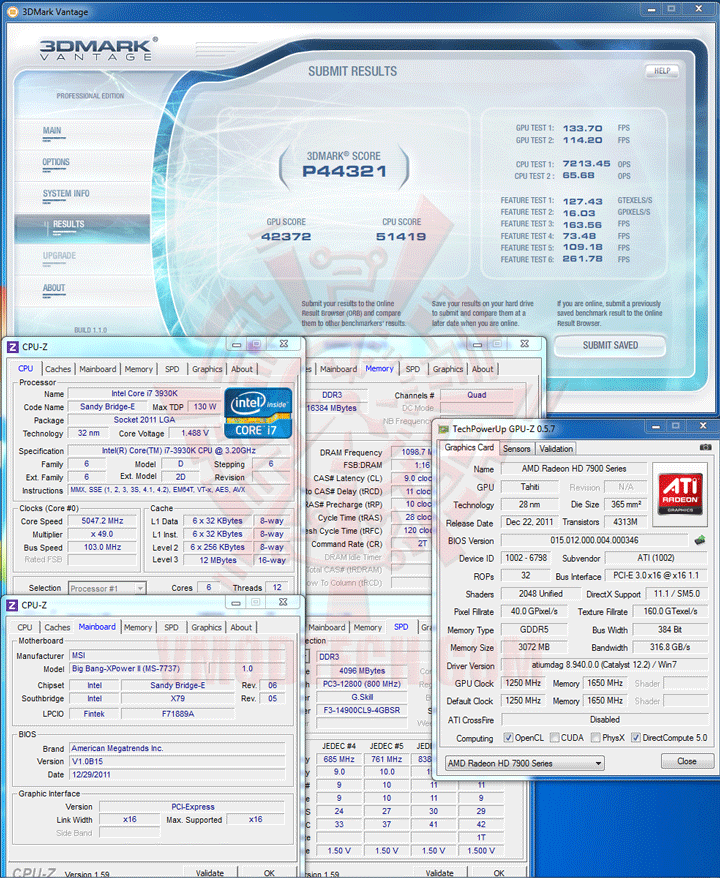Click the ATI CrossFire Disabled field

point(604,720)
